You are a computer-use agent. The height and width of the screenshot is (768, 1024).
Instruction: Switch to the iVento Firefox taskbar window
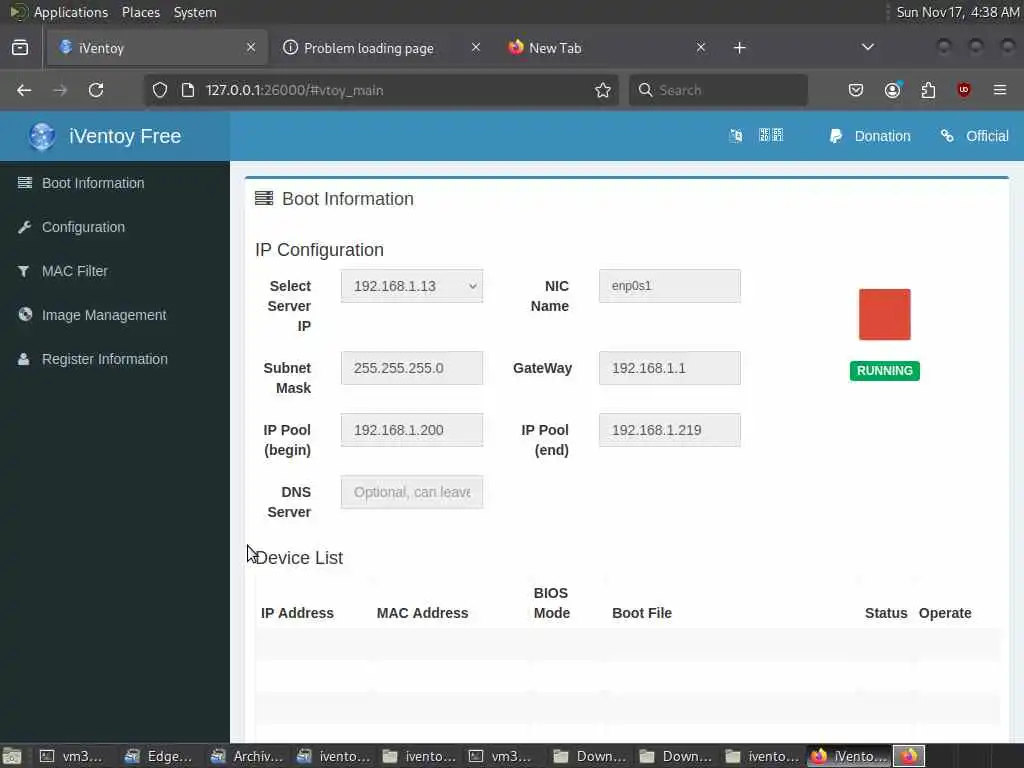click(x=848, y=756)
